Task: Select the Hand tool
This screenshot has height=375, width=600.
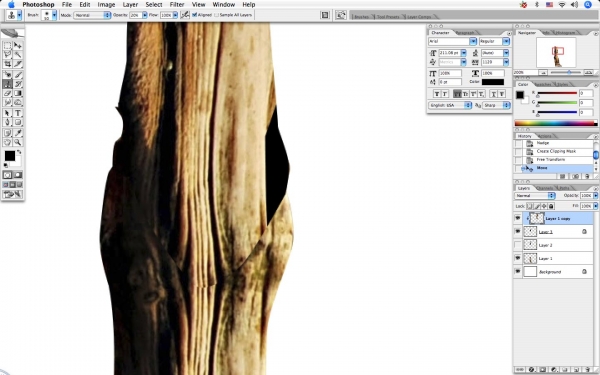Action: pos(7,142)
